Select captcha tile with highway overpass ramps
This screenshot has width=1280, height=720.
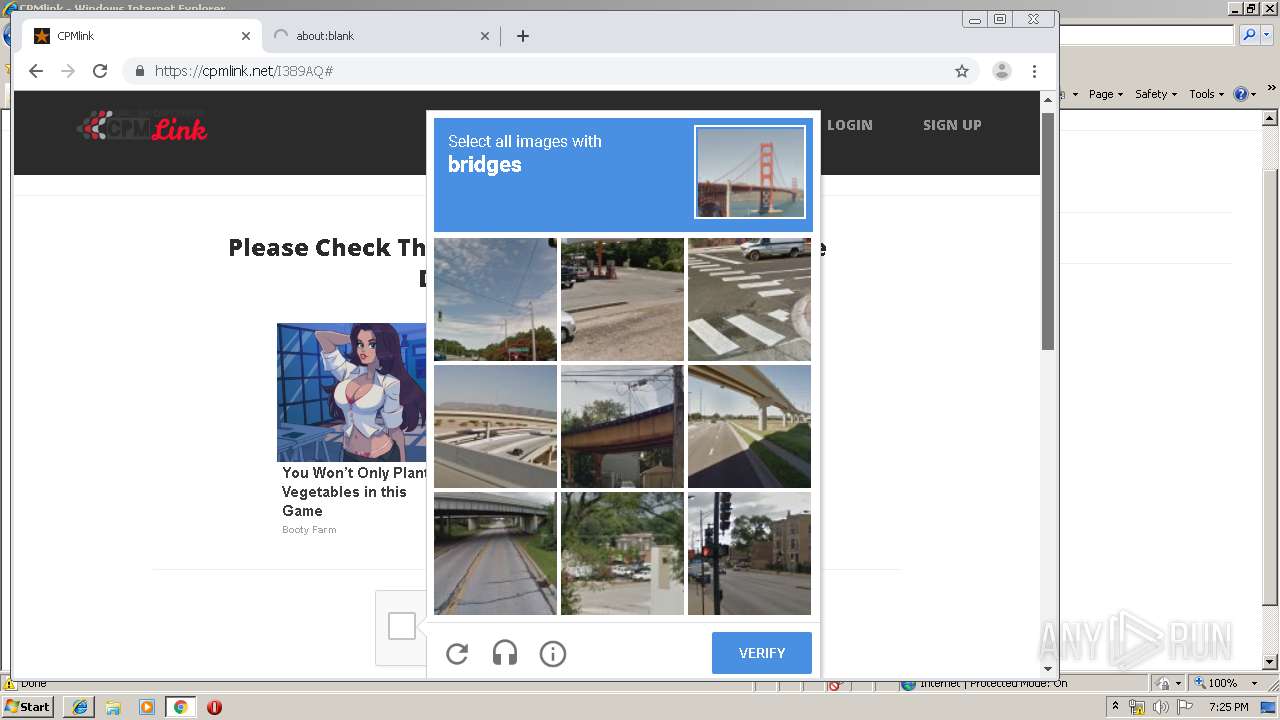[496, 426]
